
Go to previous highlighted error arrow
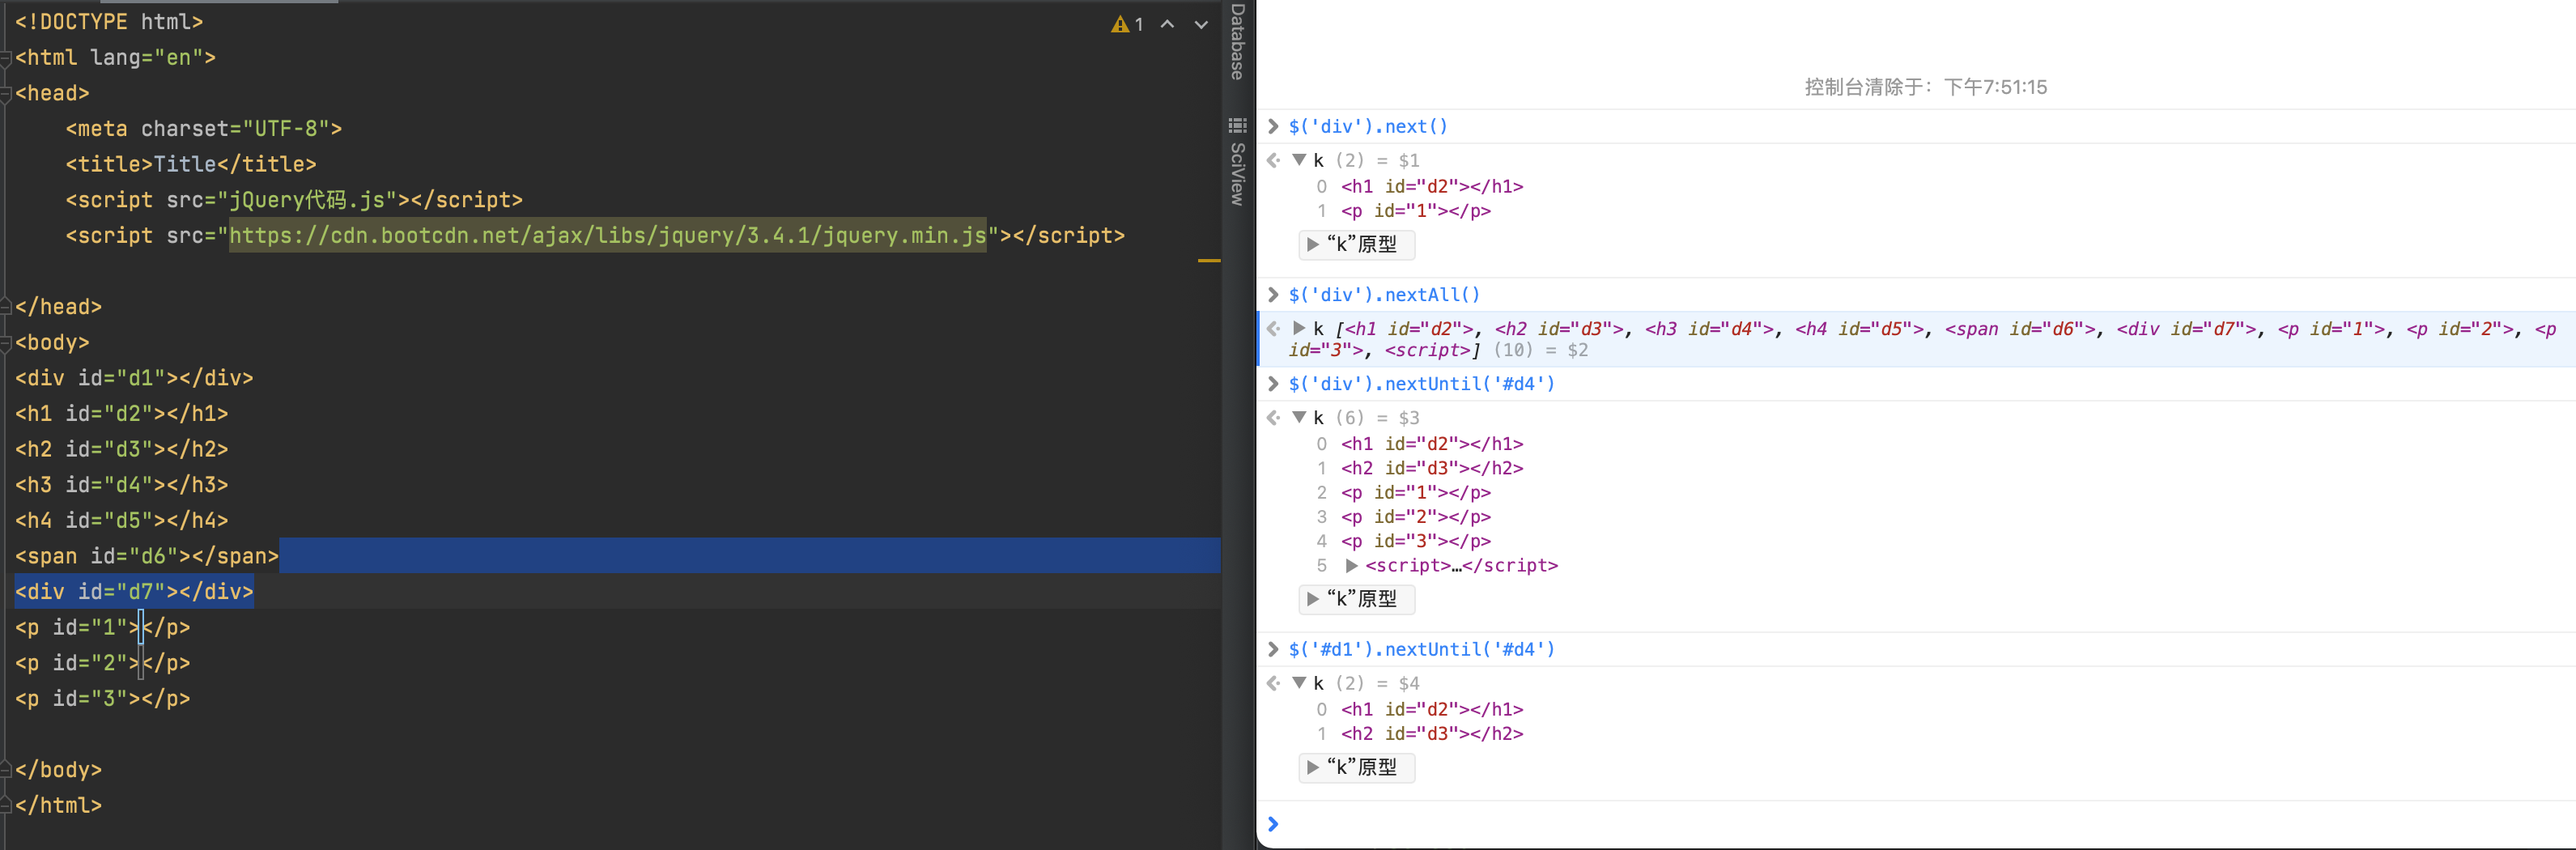(x=1167, y=24)
